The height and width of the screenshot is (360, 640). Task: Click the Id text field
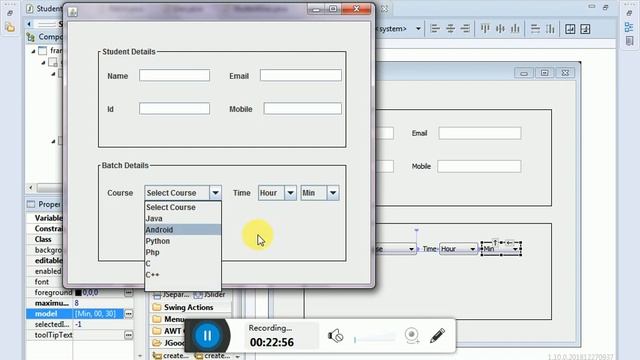pyautogui.click(x=174, y=109)
